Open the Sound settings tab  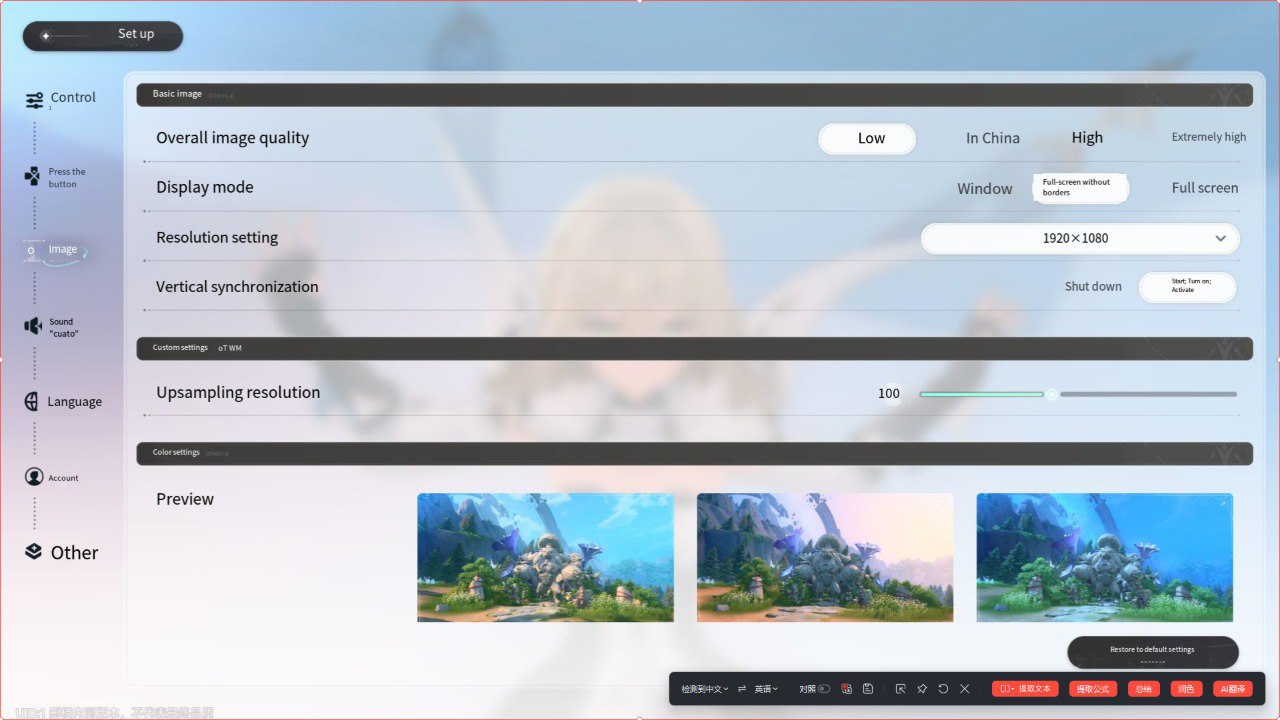click(x=52, y=327)
